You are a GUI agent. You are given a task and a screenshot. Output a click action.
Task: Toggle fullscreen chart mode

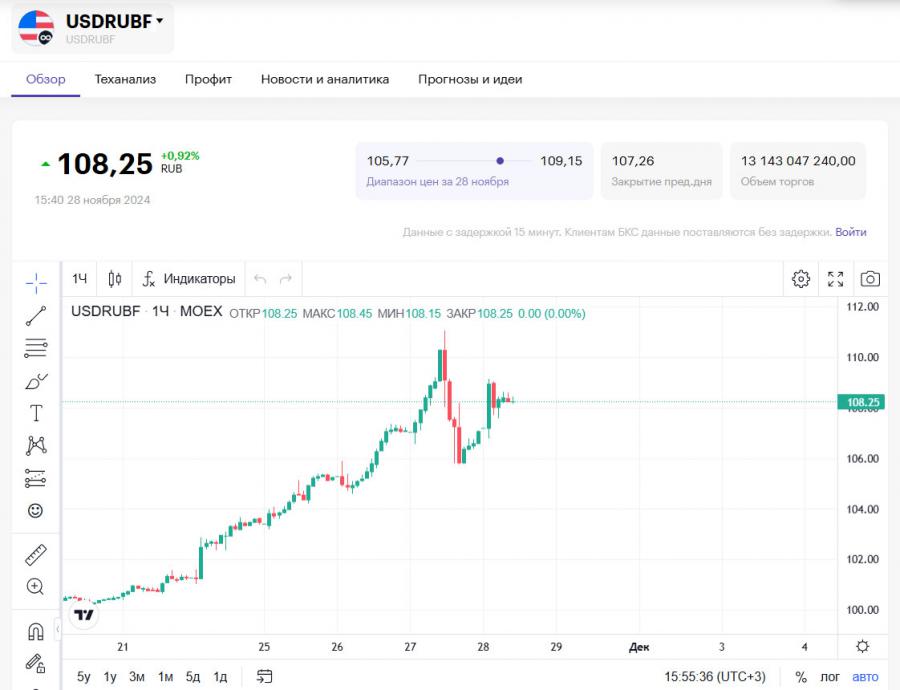[836, 279]
